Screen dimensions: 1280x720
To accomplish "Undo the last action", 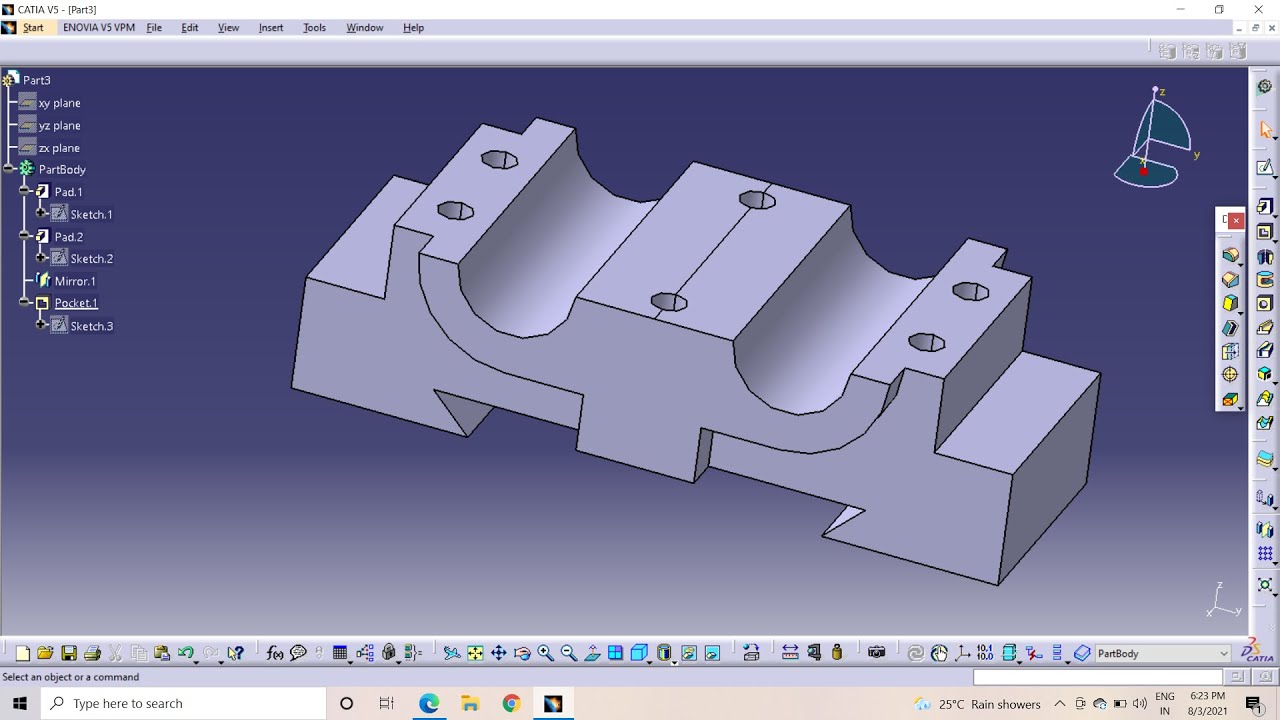I will click(185, 653).
